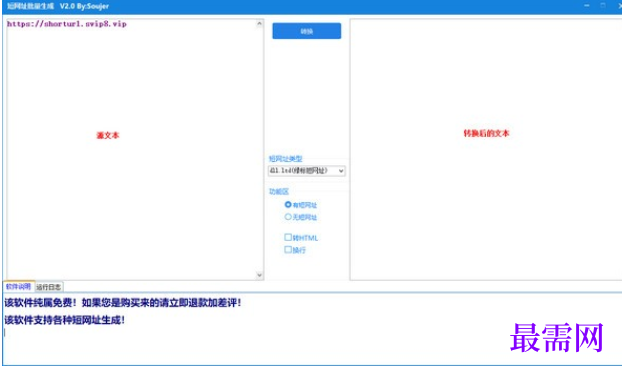Open the short URL type dropdown
The height and width of the screenshot is (369, 622).
(306, 171)
